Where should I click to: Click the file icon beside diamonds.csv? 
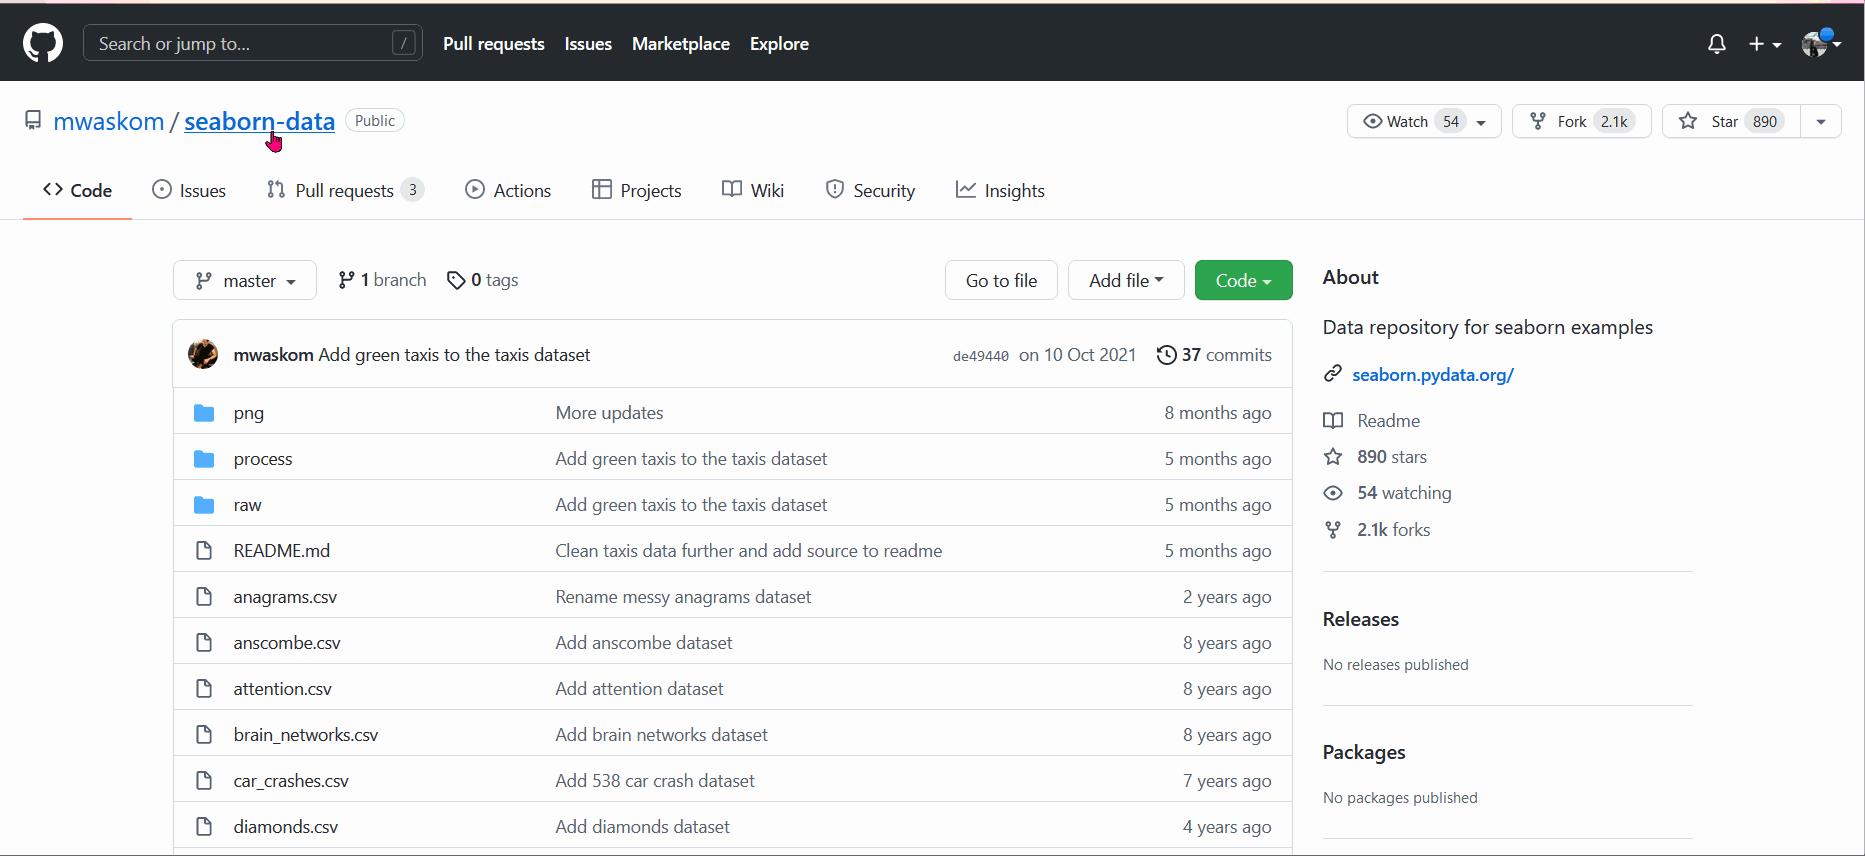(204, 827)
